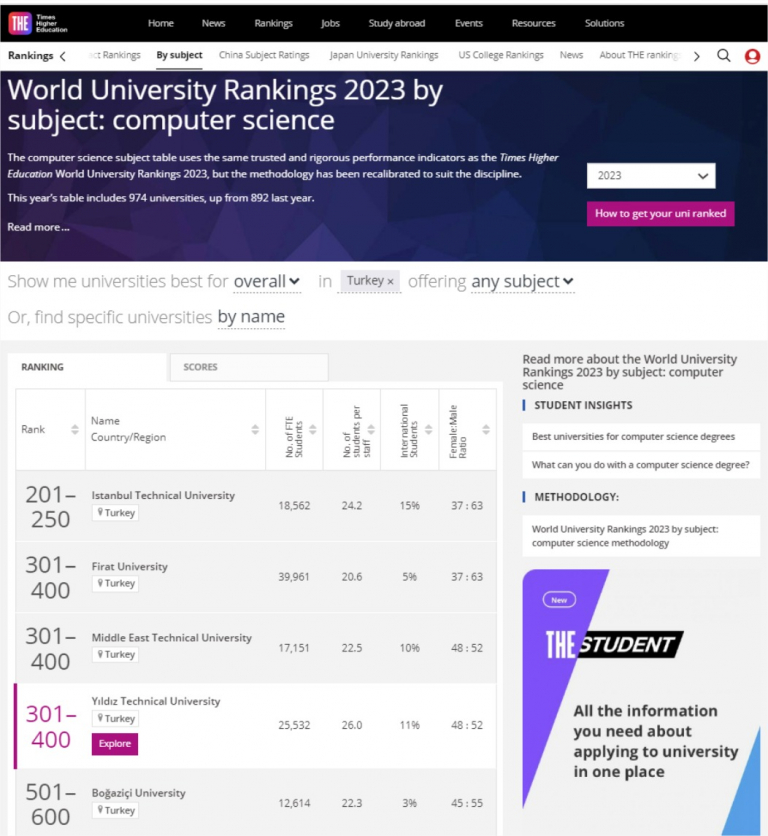This screenshot has height=836, width=768.
Task: Open the Rankings menu in top navigation
Action: [273, 23]
